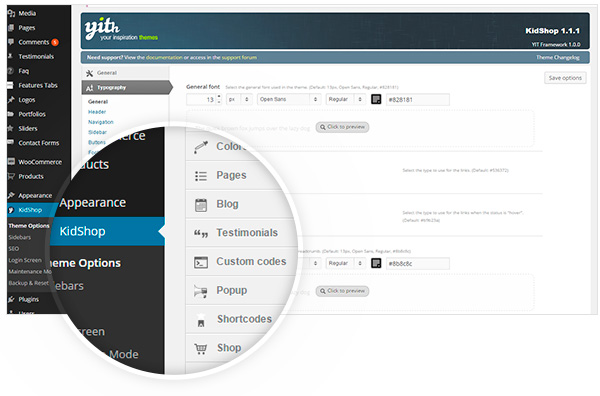Click the Pages list icon in magnifier
The width and height of the screenshot is (600, 396).
point(201,176)
